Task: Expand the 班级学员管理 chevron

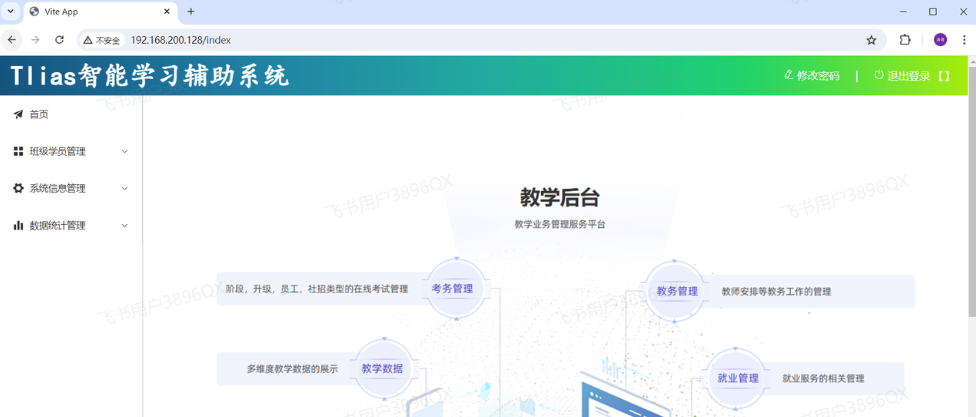Action: [x=124, y=151]
